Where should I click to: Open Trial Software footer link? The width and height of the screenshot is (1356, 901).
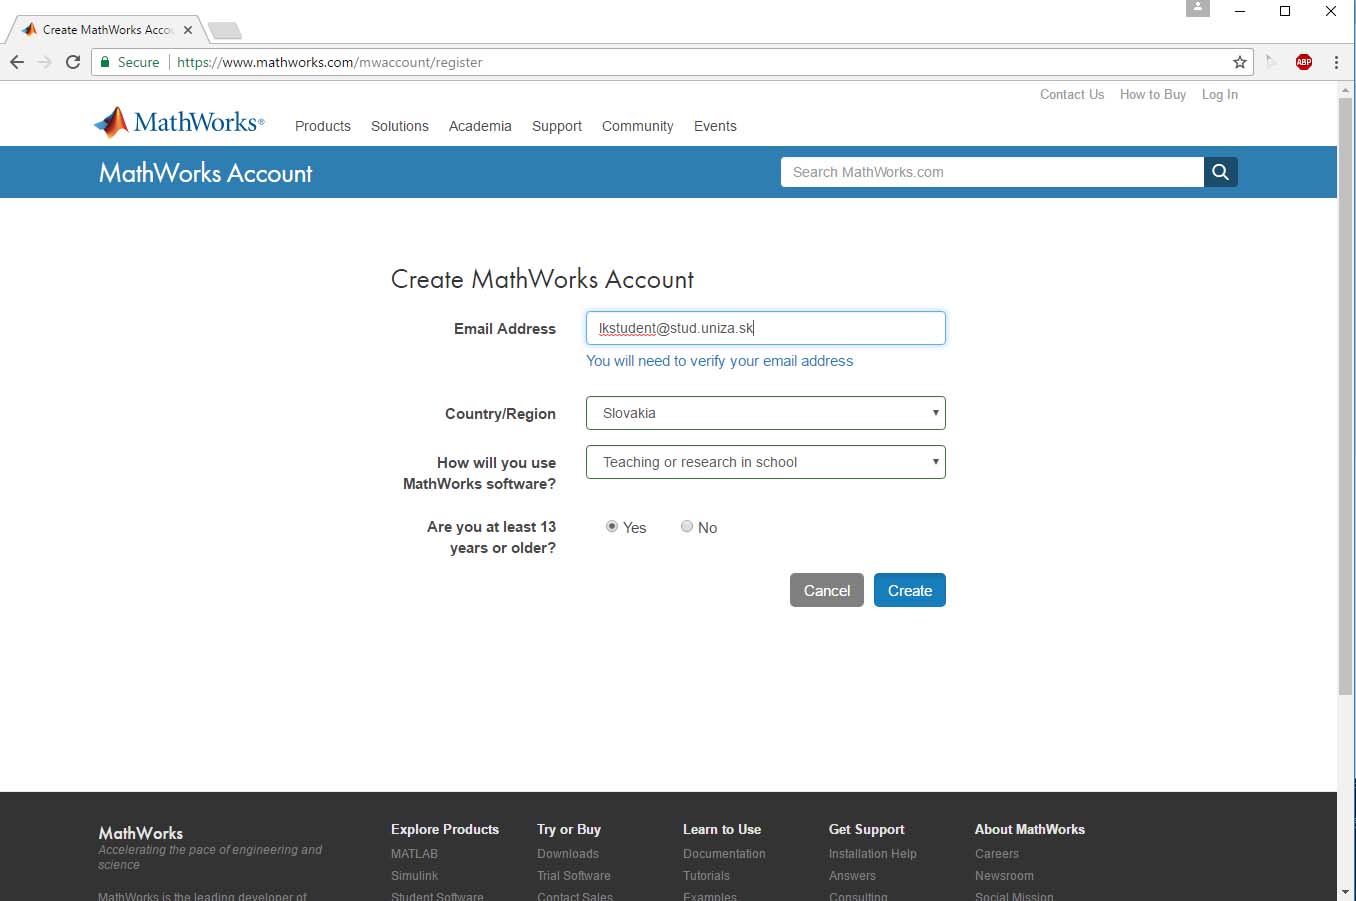pos(574,876)
